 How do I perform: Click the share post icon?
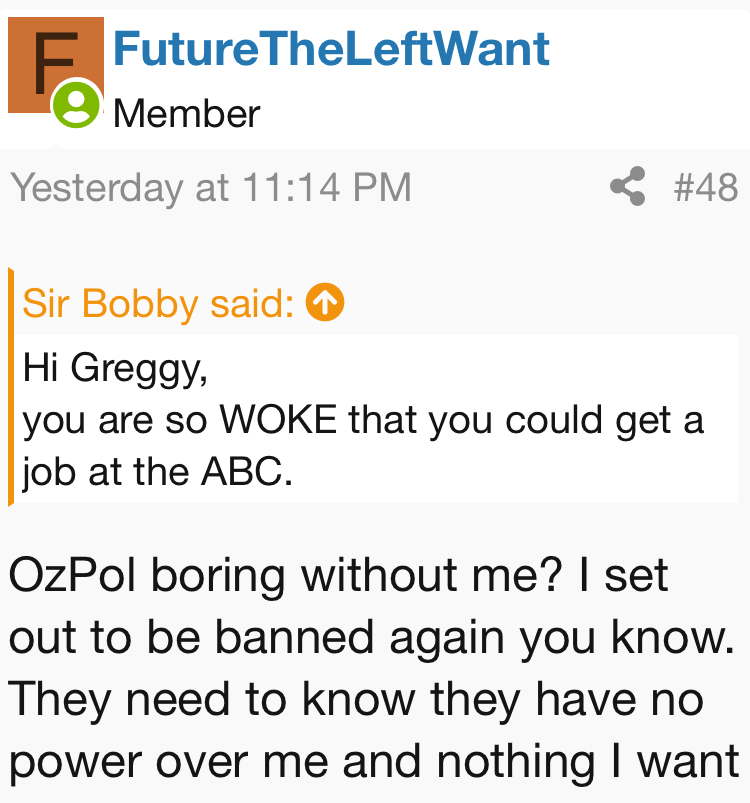click(x=627, y=187)
